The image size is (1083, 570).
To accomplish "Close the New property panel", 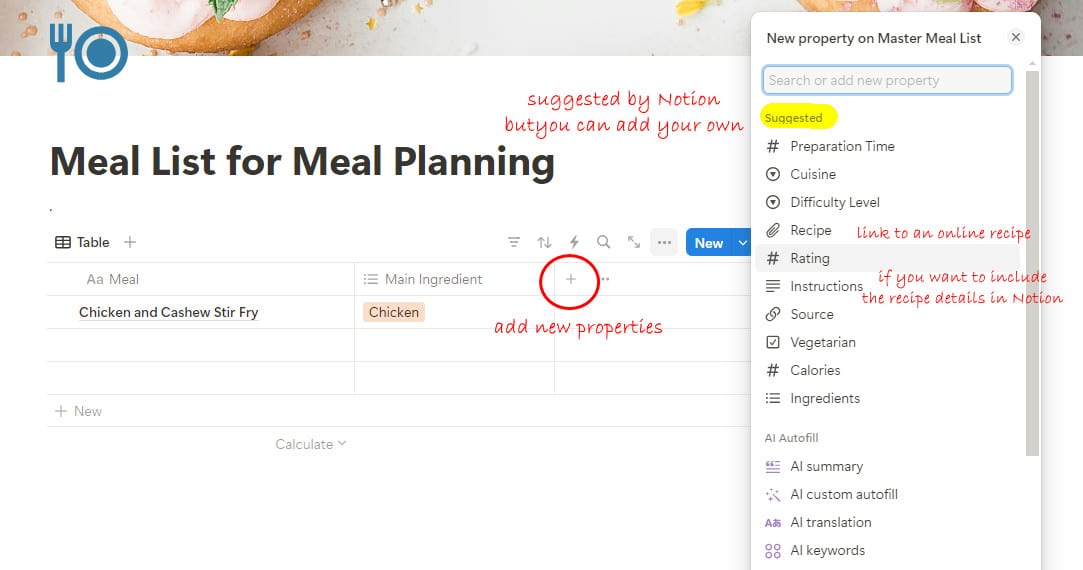I will [1015, 37].
